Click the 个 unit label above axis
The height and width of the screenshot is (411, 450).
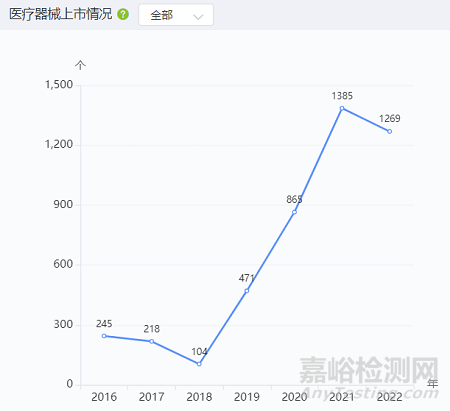point(80,65)
